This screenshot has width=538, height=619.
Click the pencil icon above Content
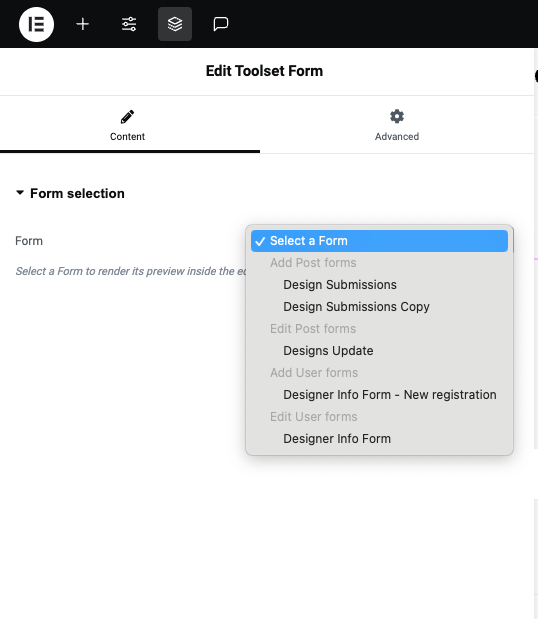tap(127, 117)
